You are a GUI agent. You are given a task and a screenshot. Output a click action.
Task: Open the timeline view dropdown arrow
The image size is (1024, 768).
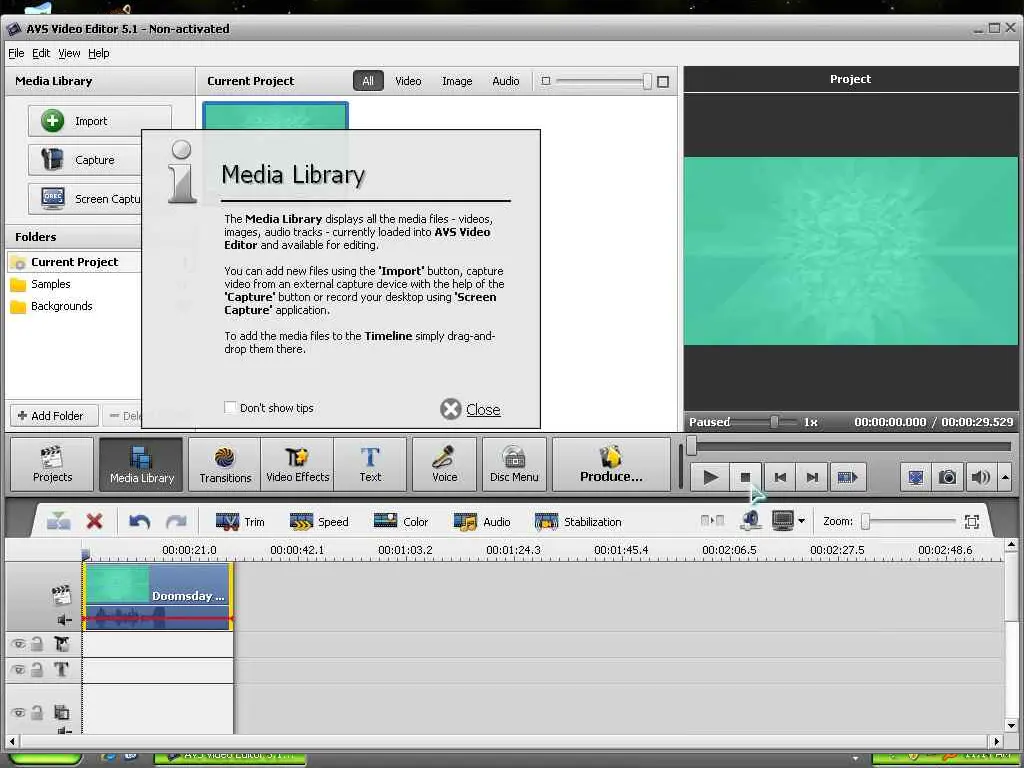click(801, 521)
